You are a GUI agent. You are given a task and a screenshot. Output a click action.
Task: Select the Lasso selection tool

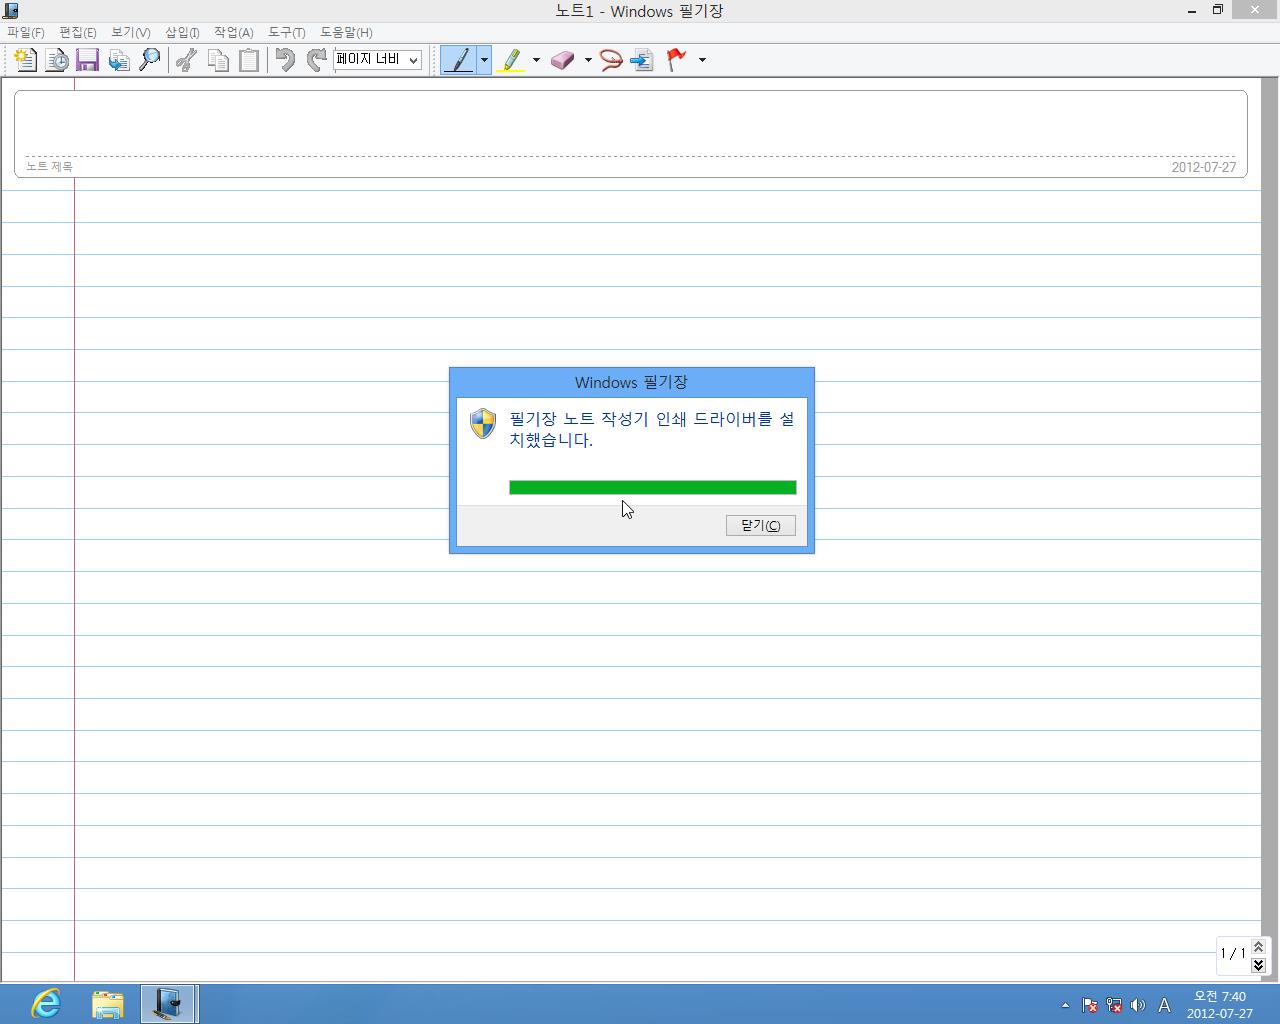tap(610, 60)
